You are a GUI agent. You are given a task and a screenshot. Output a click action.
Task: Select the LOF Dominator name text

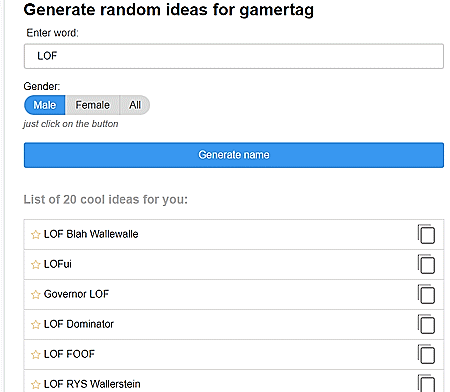pos(79,324)
